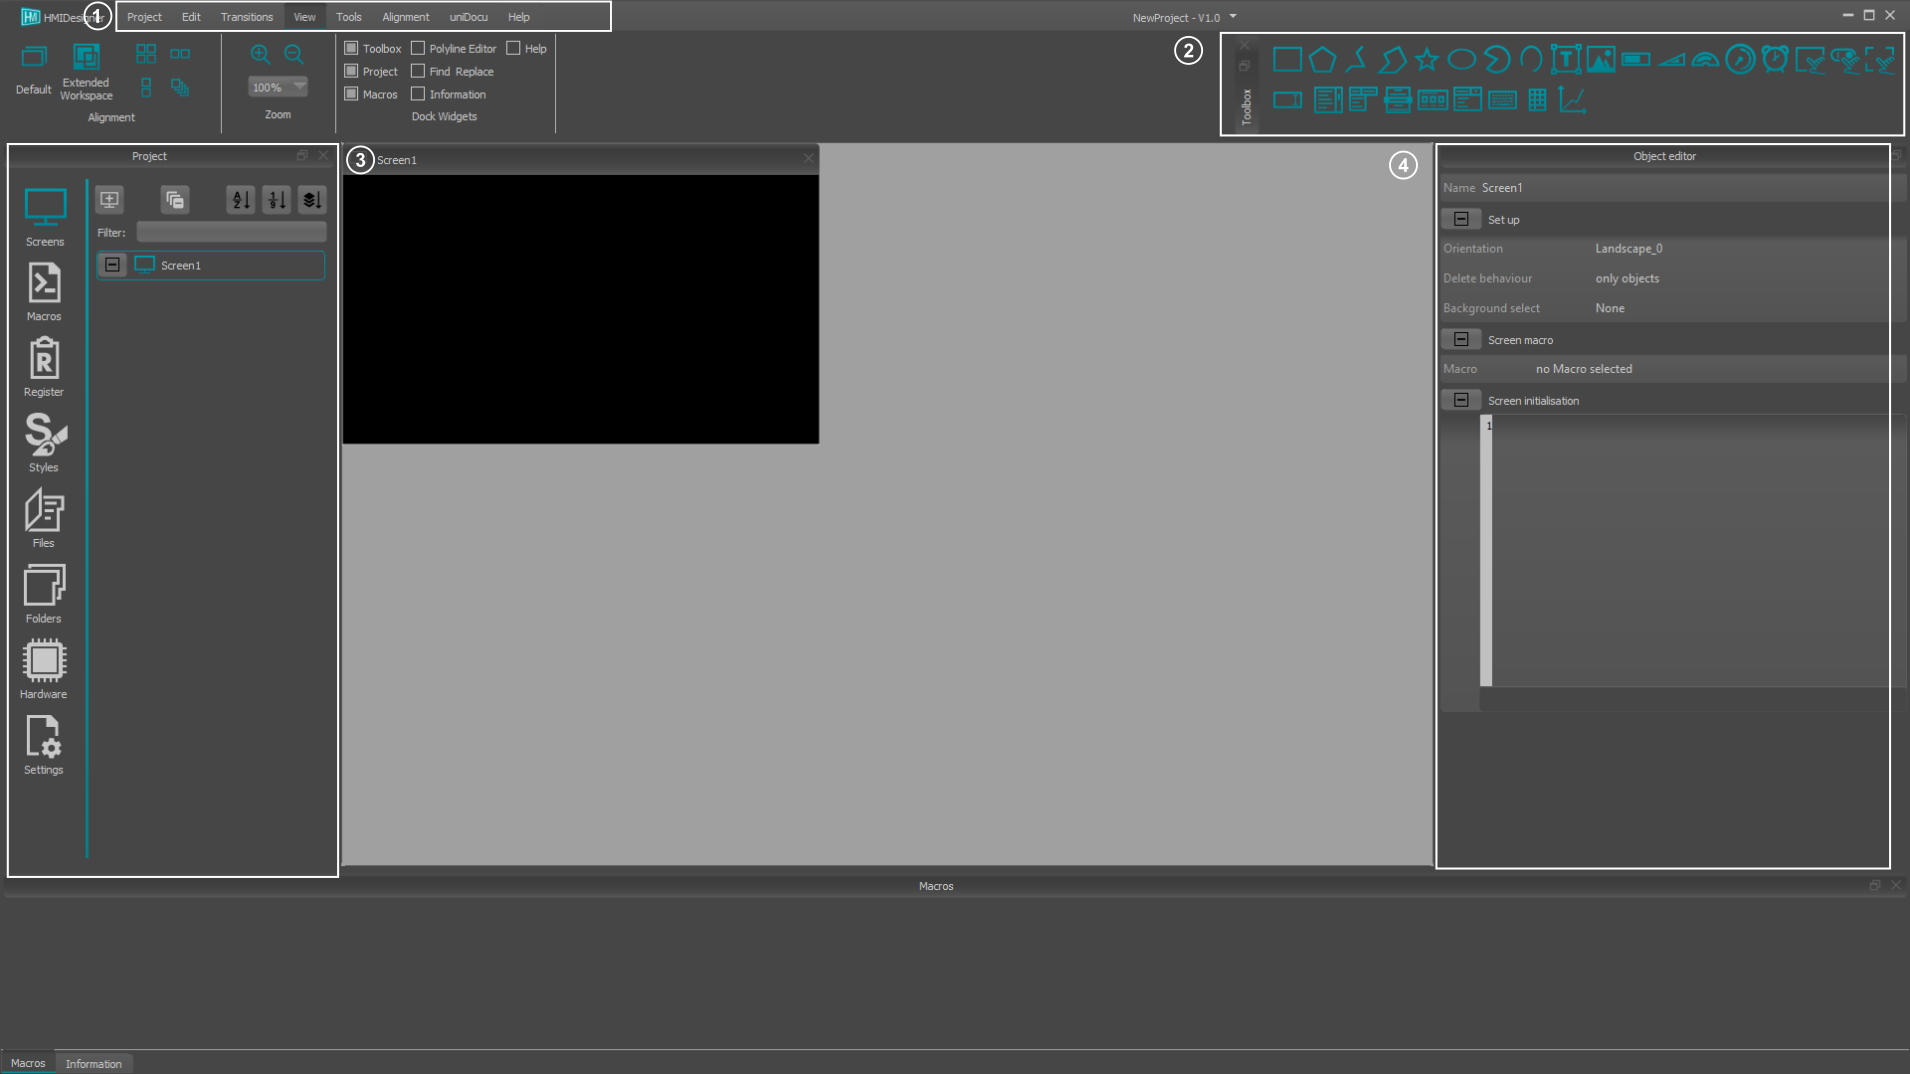The width and height of the screenshot is (1910, 1074).
Task: Collapse the Set up section in Object editor
Action: 1461,219
